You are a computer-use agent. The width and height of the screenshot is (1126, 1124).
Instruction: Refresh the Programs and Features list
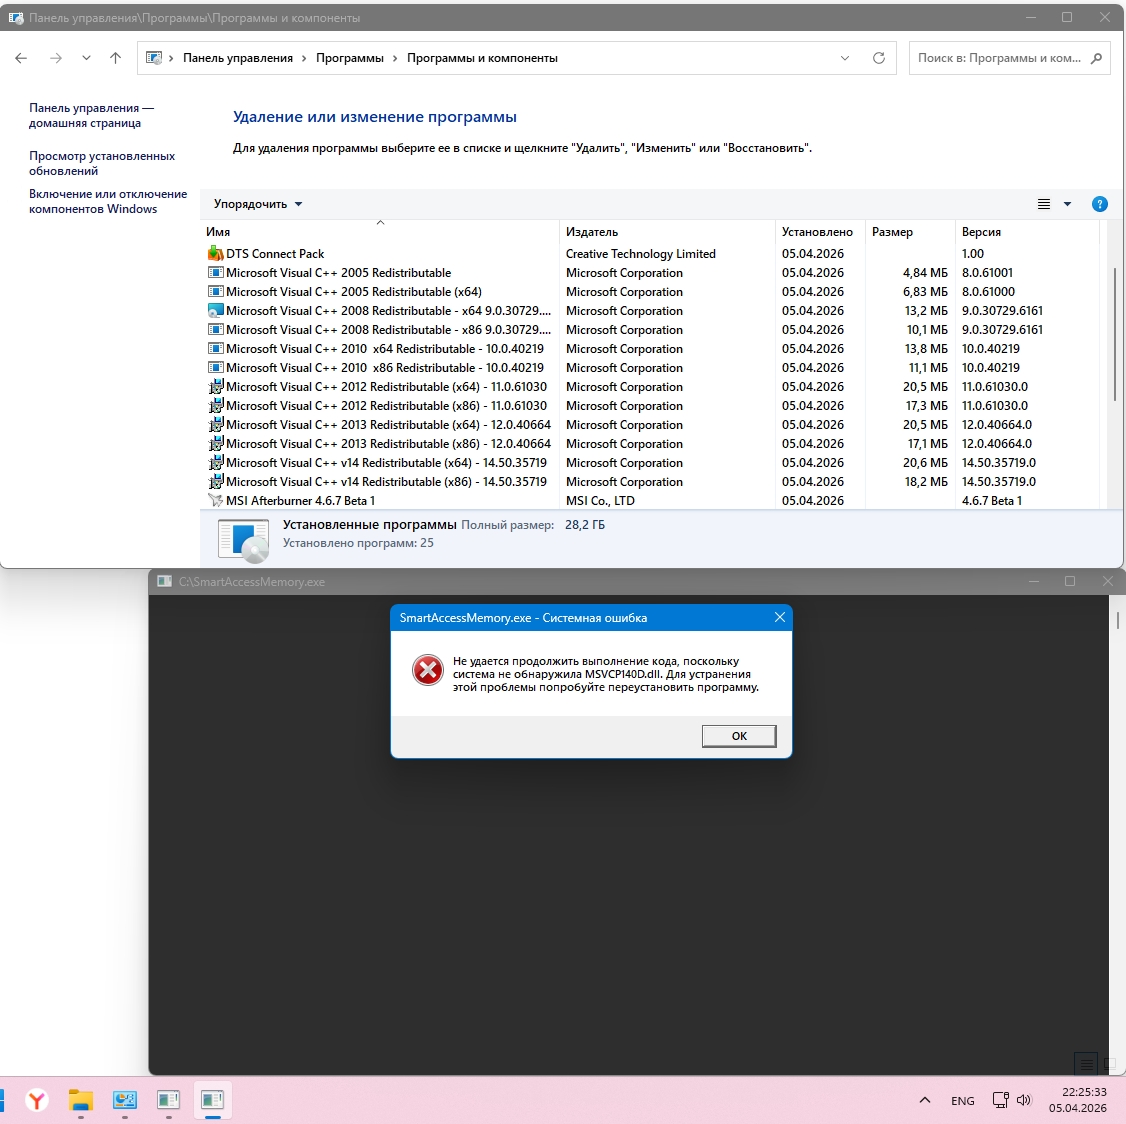click(878, 58)
